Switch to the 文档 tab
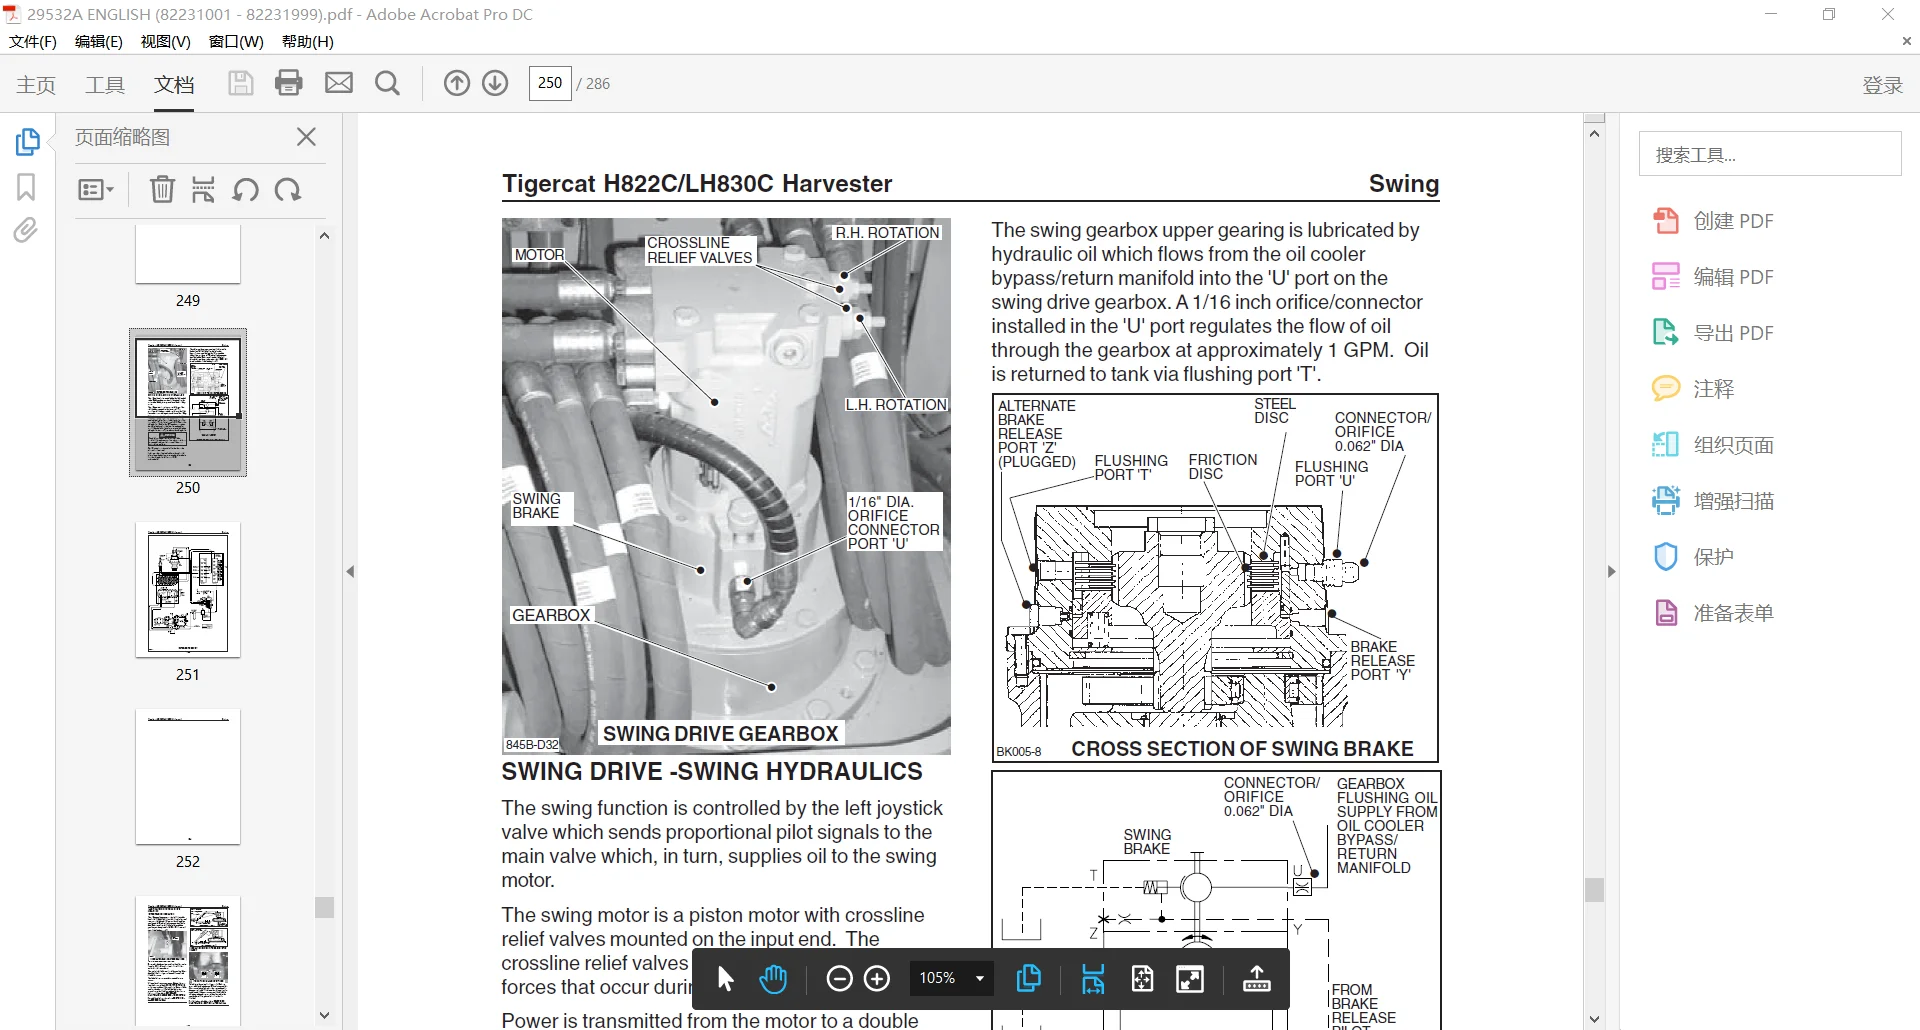The width and height of the screenshot is (1920, 1030). 174,85
